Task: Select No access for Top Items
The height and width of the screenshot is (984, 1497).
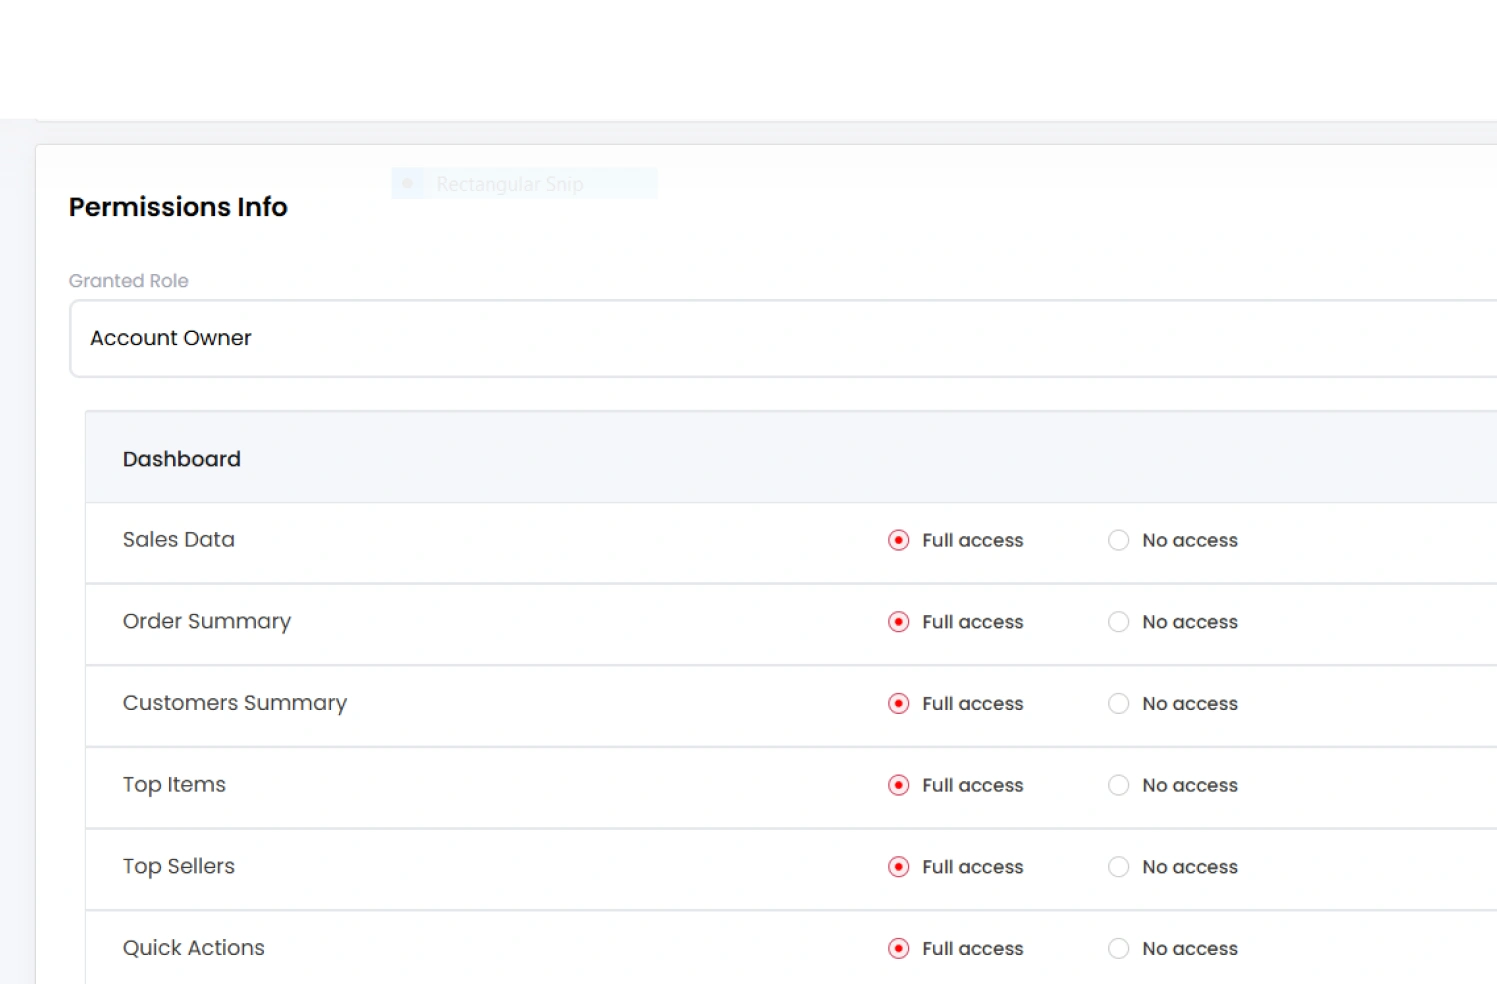Action: (1118, 785)
